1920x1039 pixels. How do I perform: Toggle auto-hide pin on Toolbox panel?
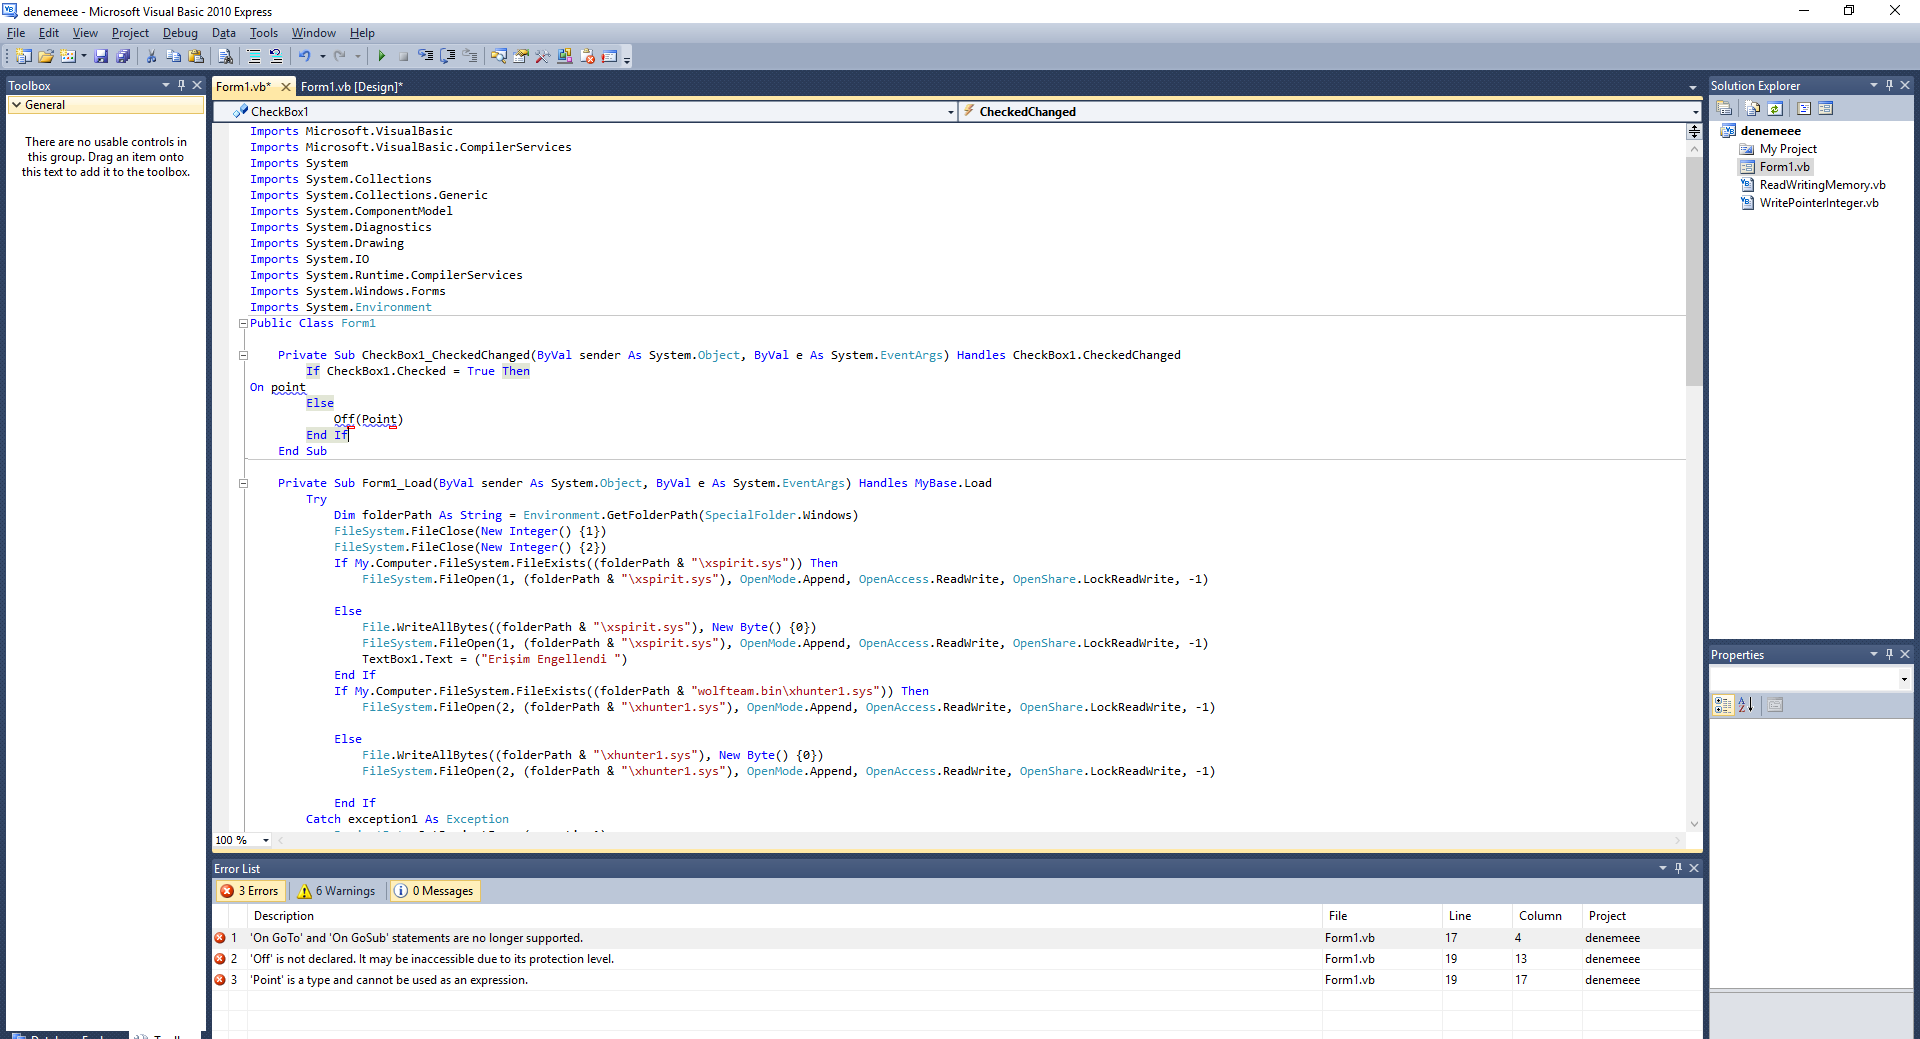coord(181,85)
